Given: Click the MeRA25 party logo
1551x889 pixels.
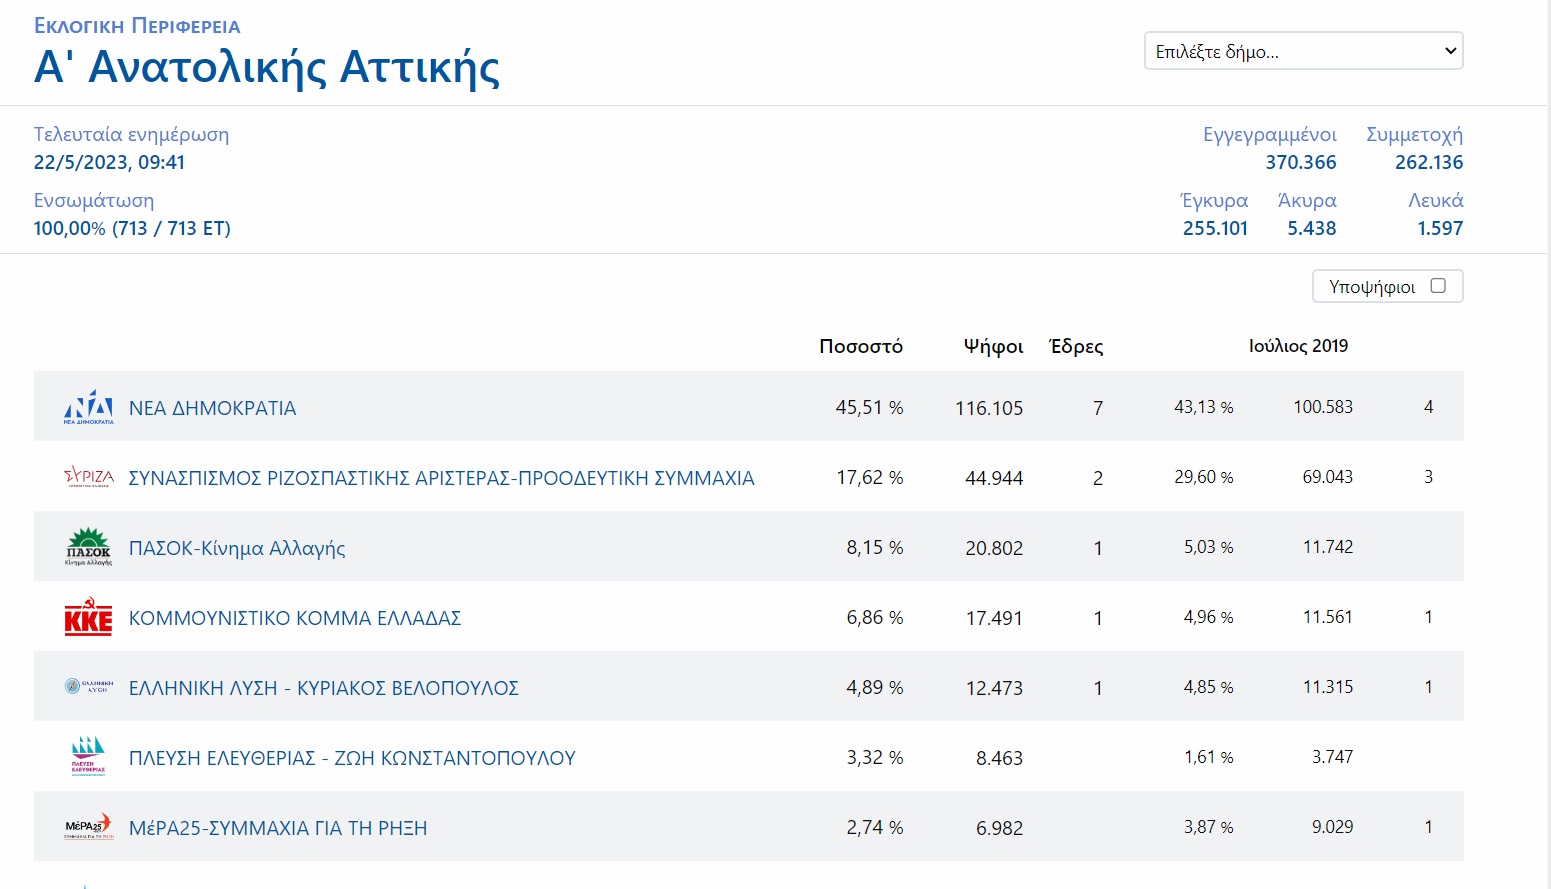Looking at the screenshot, I should (89, 827).
